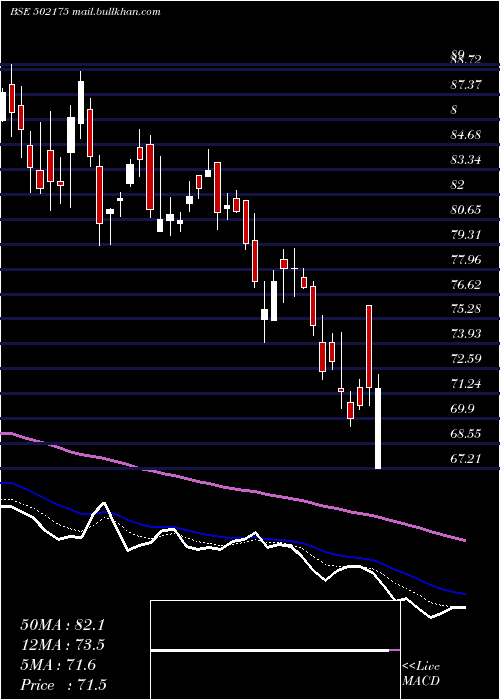Select the 73.93 price level label
The height and width of the screenshot is (700, 500).
[466, 333]
